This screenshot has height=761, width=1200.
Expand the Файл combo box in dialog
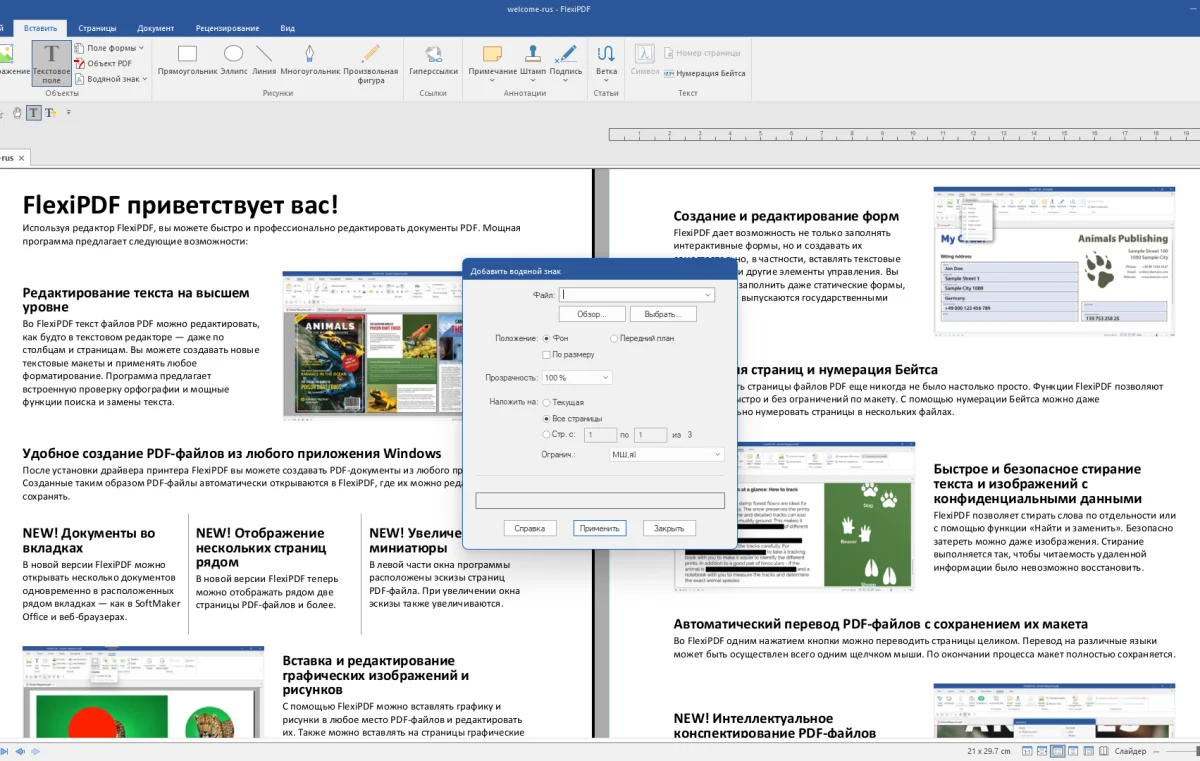tap(708, 295)
